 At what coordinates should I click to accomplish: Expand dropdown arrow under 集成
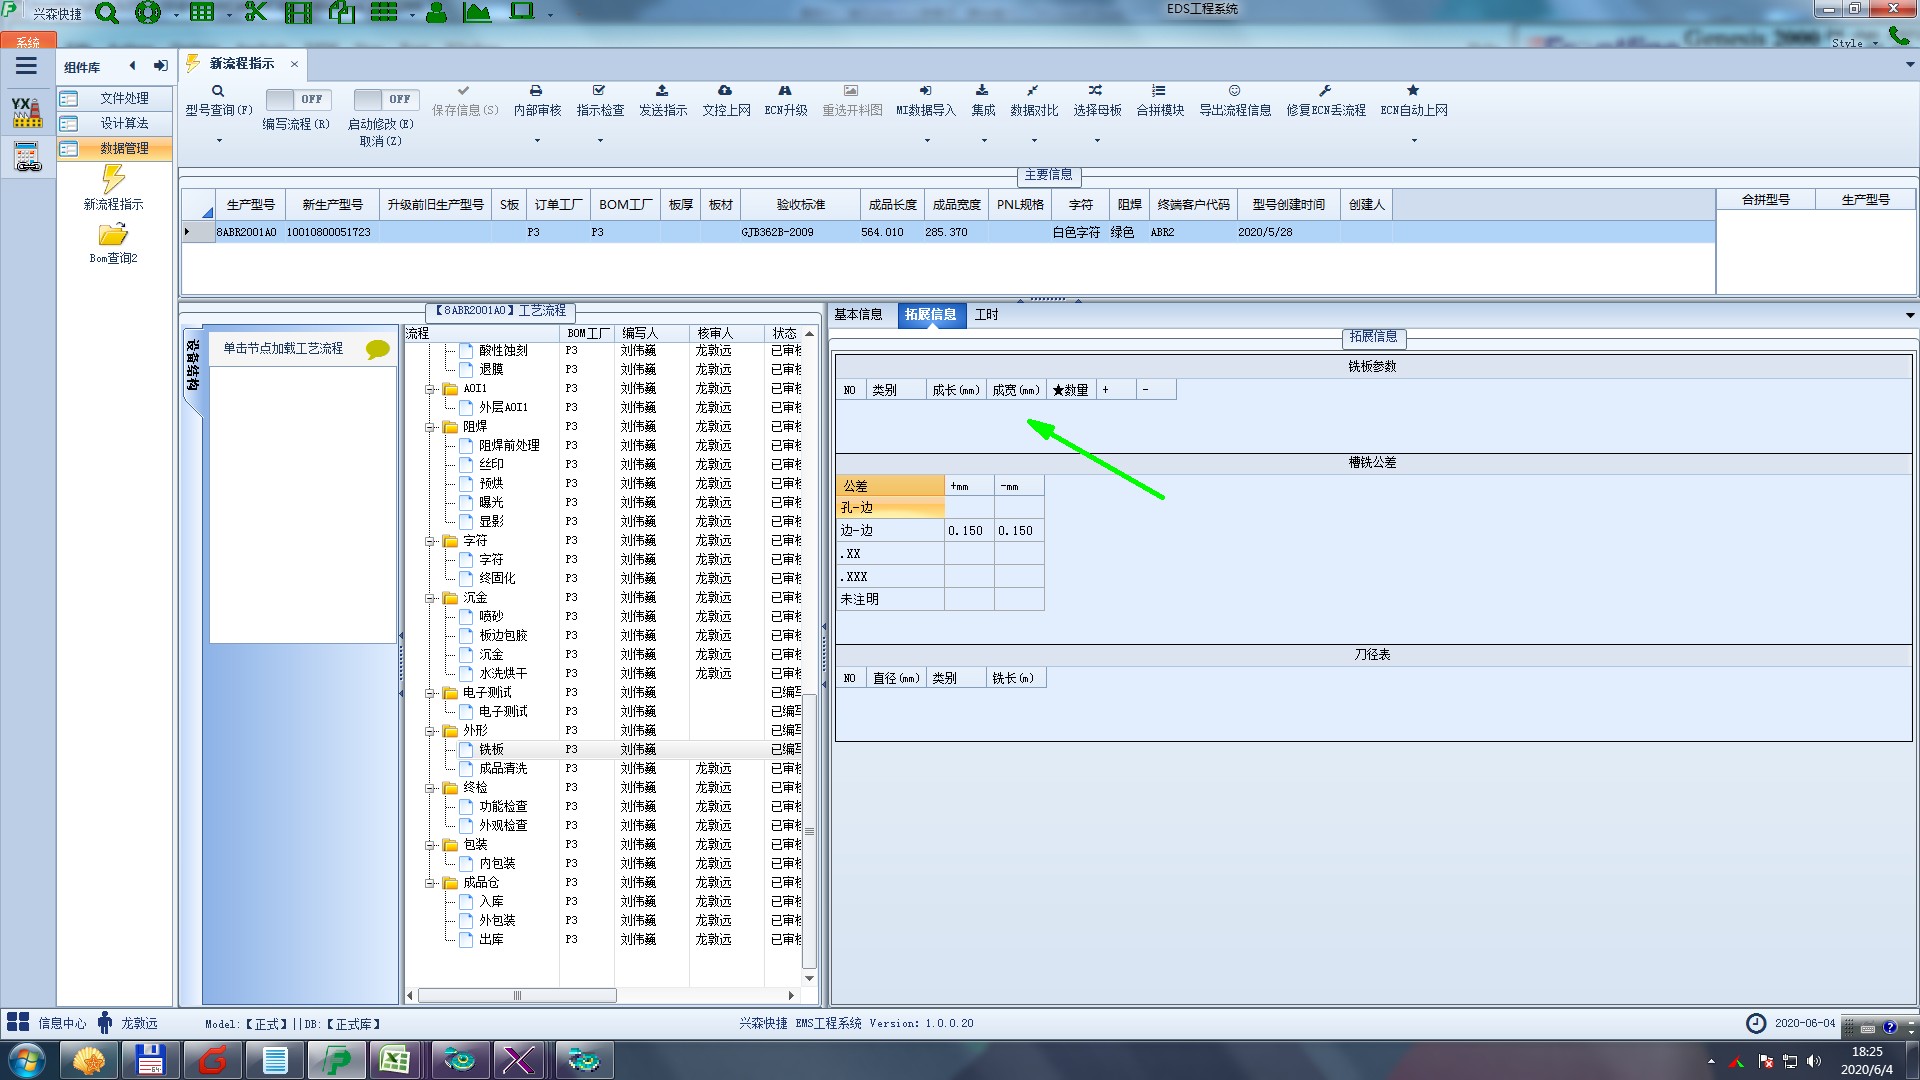coord(984,140)
